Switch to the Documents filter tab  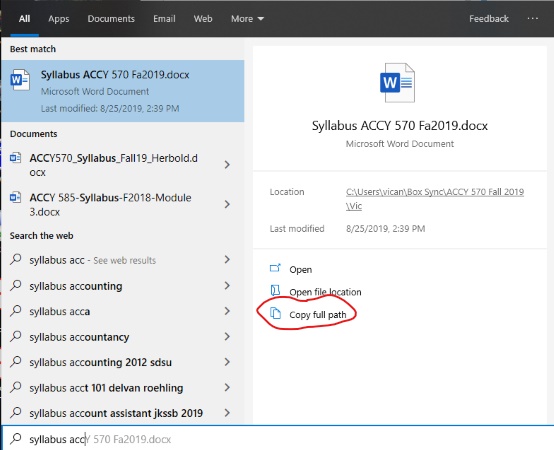point(111,19)
